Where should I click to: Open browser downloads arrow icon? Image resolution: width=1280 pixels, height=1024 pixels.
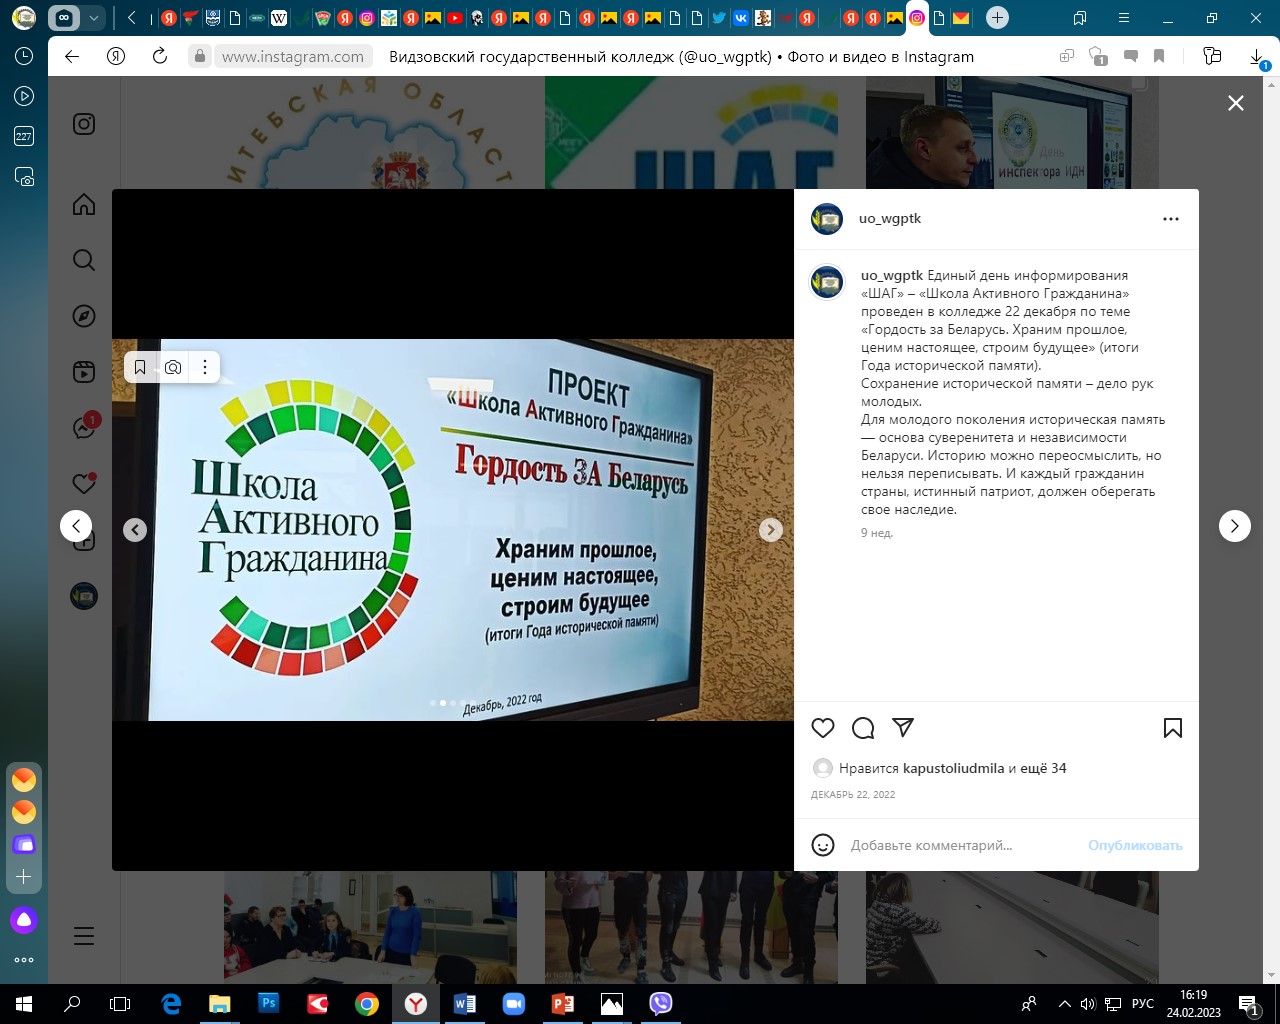coord(1259,58)
